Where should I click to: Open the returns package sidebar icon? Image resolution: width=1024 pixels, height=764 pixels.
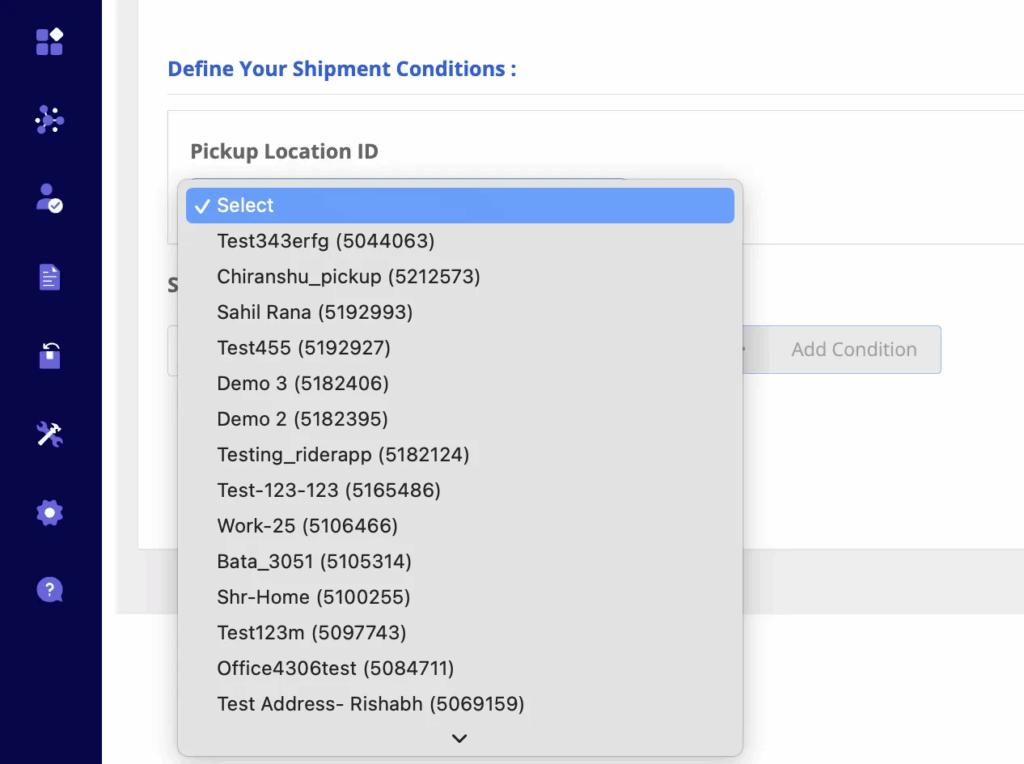tap(50, 355)
